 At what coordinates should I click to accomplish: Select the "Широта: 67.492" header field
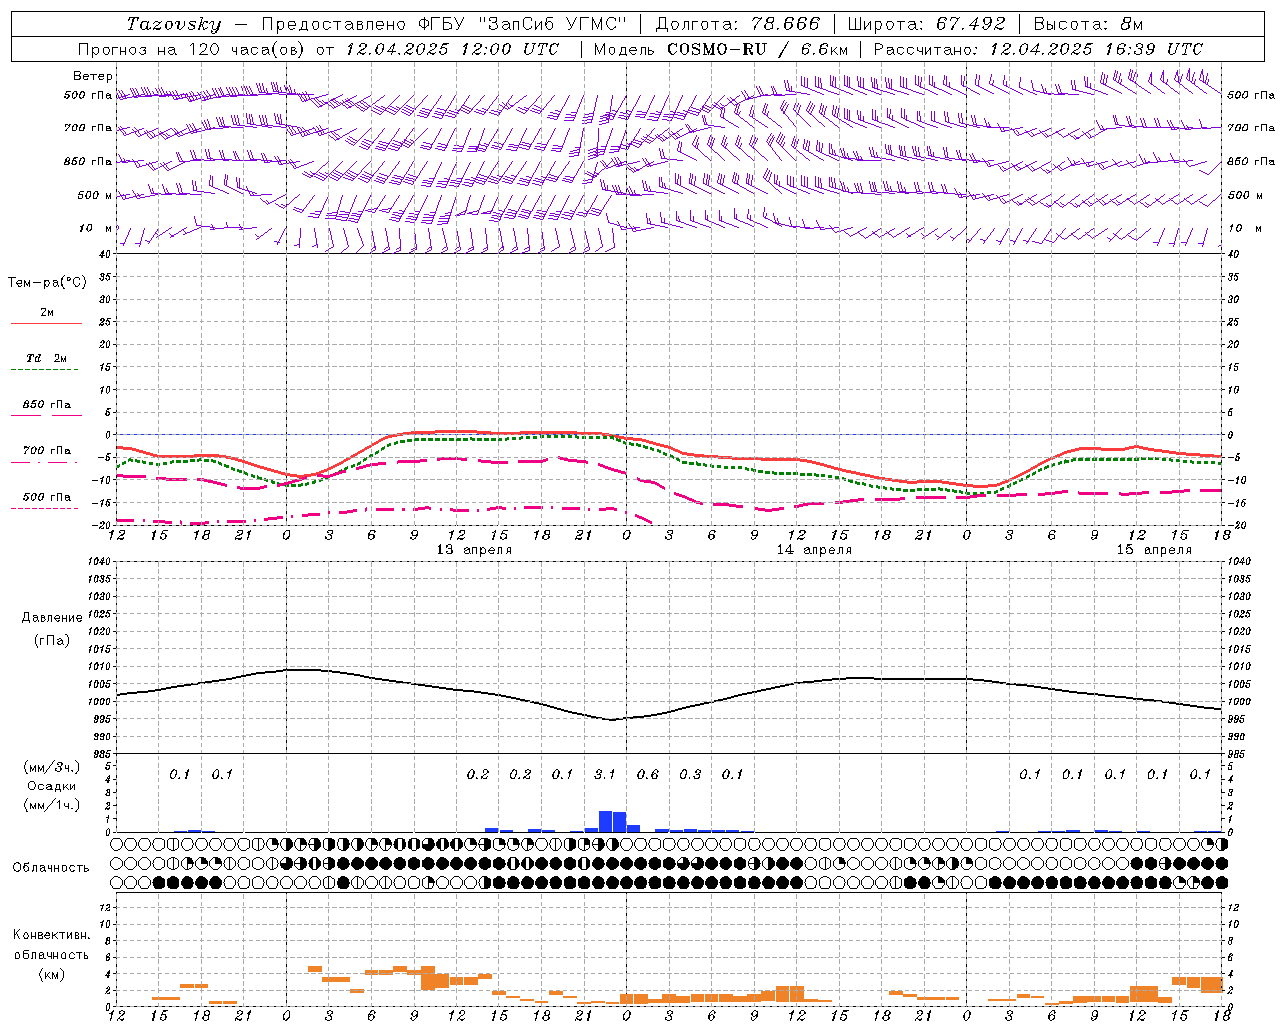pos(927,24)
